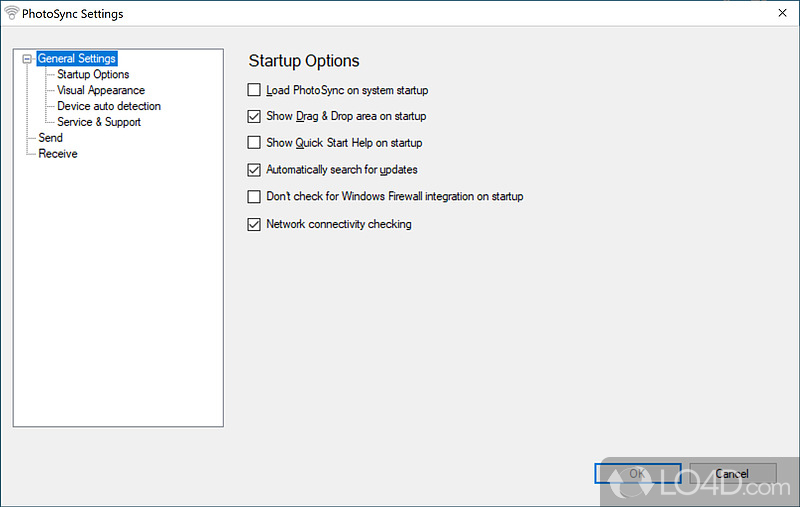The width and height of the screenshot is (800, 507).
Task: Collapse the General Settings tree node
Action: click(x=27, y=59)
